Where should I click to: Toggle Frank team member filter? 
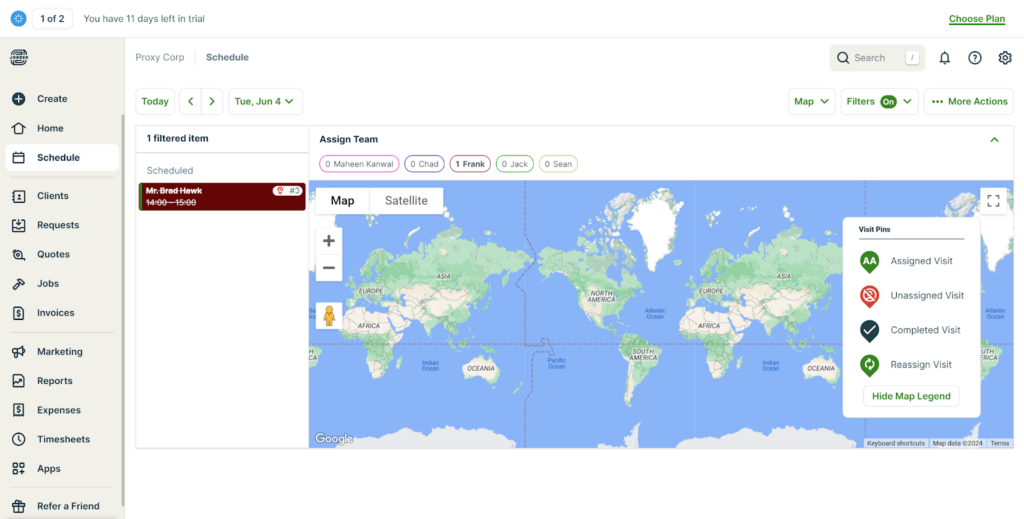[469, 164]
